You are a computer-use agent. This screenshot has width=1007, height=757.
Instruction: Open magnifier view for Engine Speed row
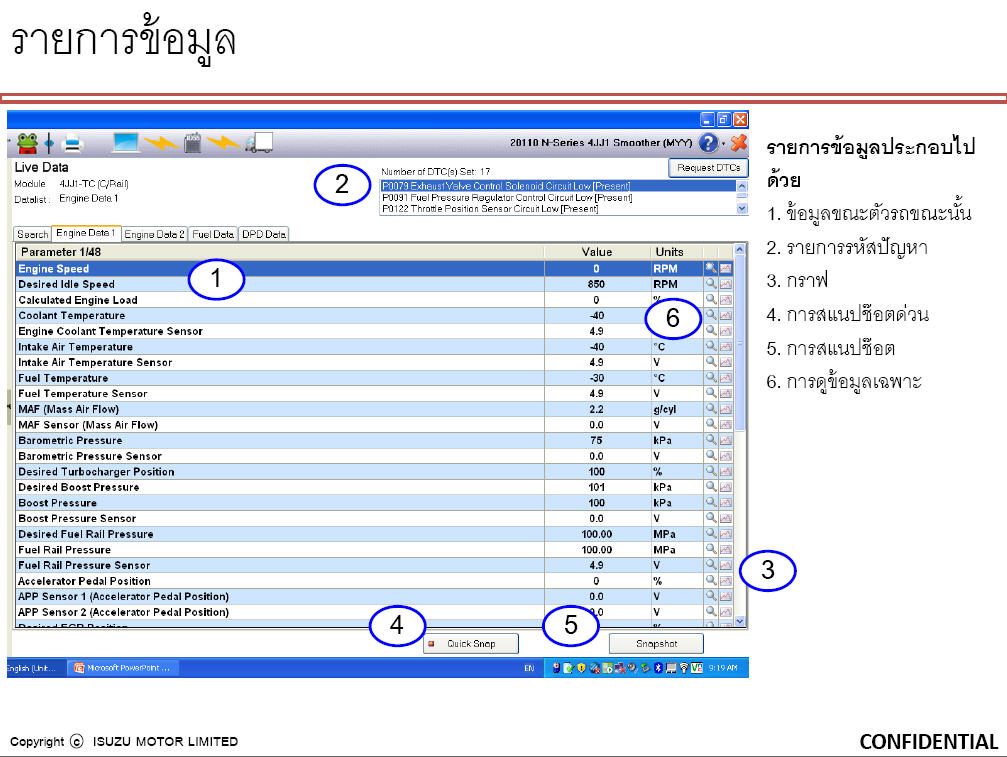coord(710,268)
